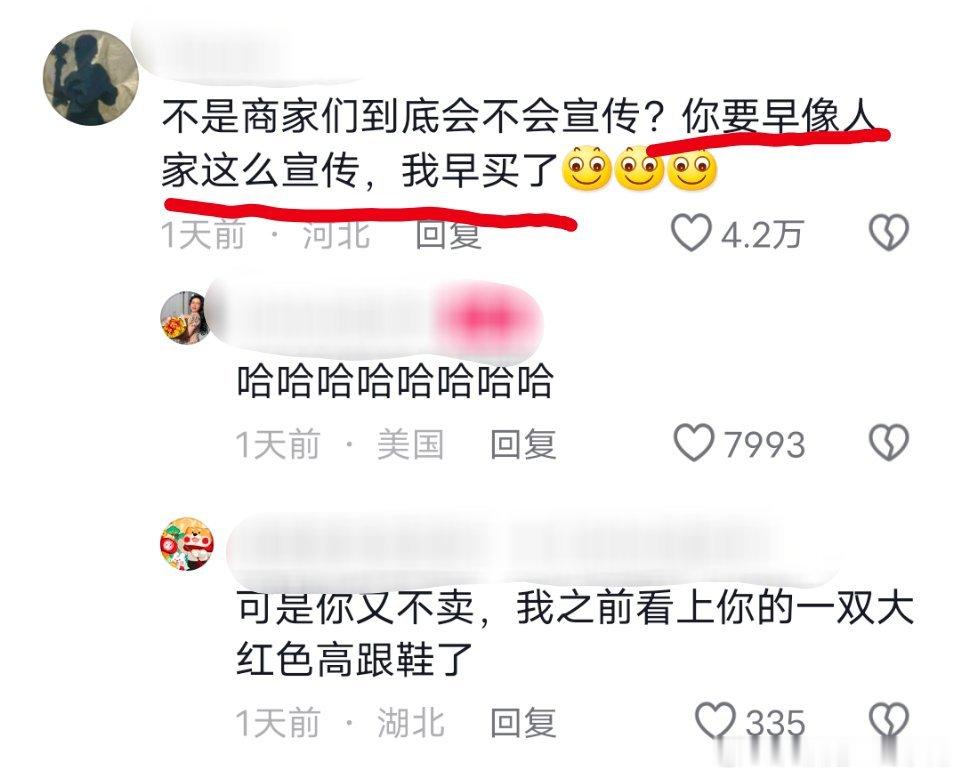Screen dimensions: 960x776
Task: Reply to the 哈哈哈哈 comment from 美国
Action: pyautogui.click(x=523, y=444)
